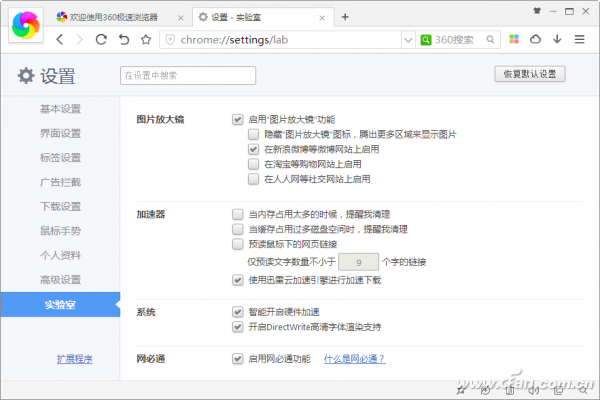Viewport: 600px width, 400px height.
Task: Click the settings gear icon beside 设置
Action: (26, 75)
